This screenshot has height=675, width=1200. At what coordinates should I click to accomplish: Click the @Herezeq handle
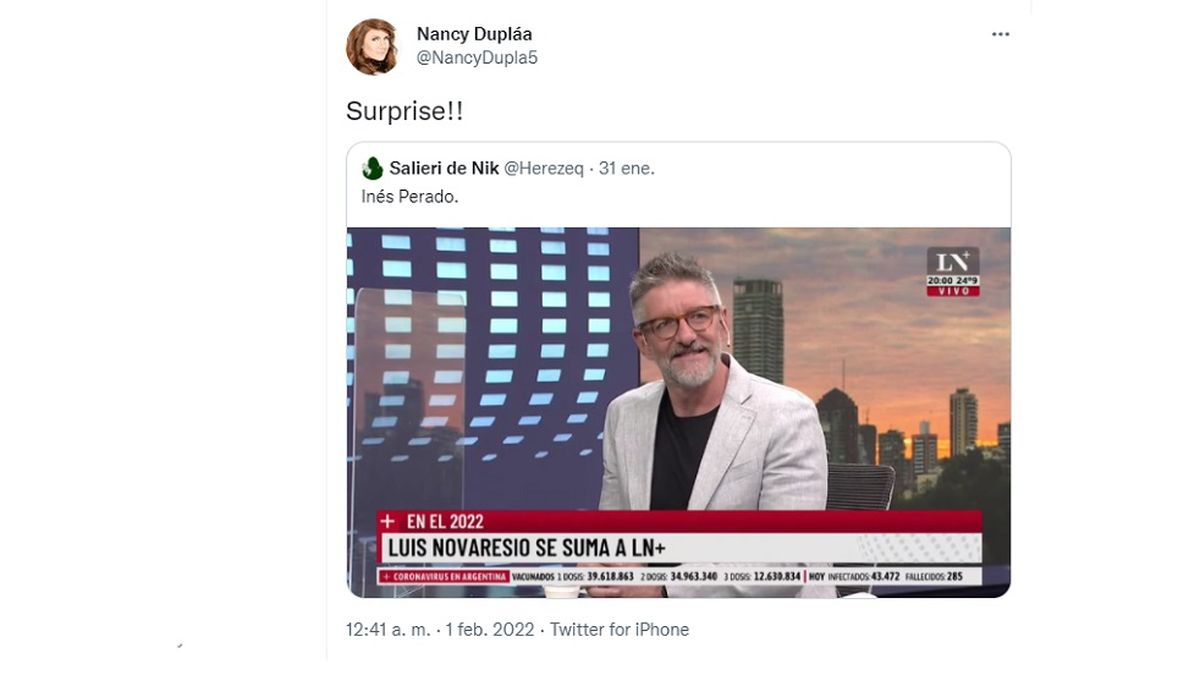pyautogui.click(x=544, y=168)
